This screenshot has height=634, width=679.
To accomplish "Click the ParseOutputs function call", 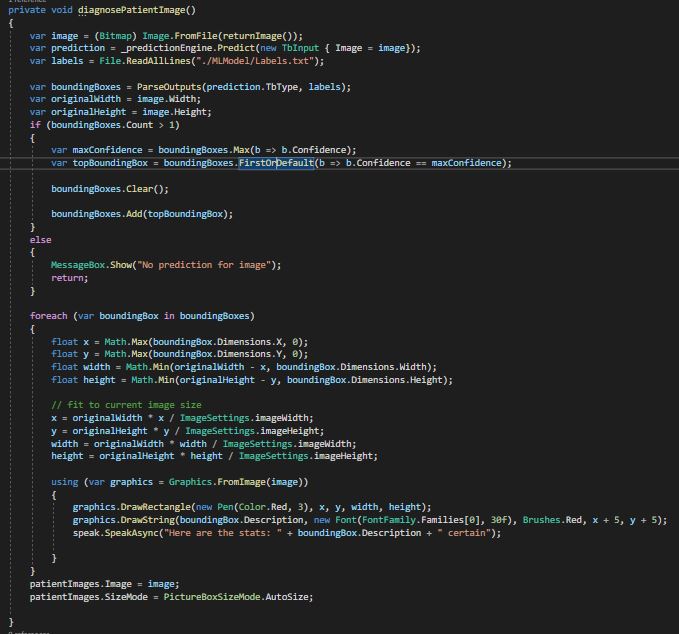I will (169, 87).
